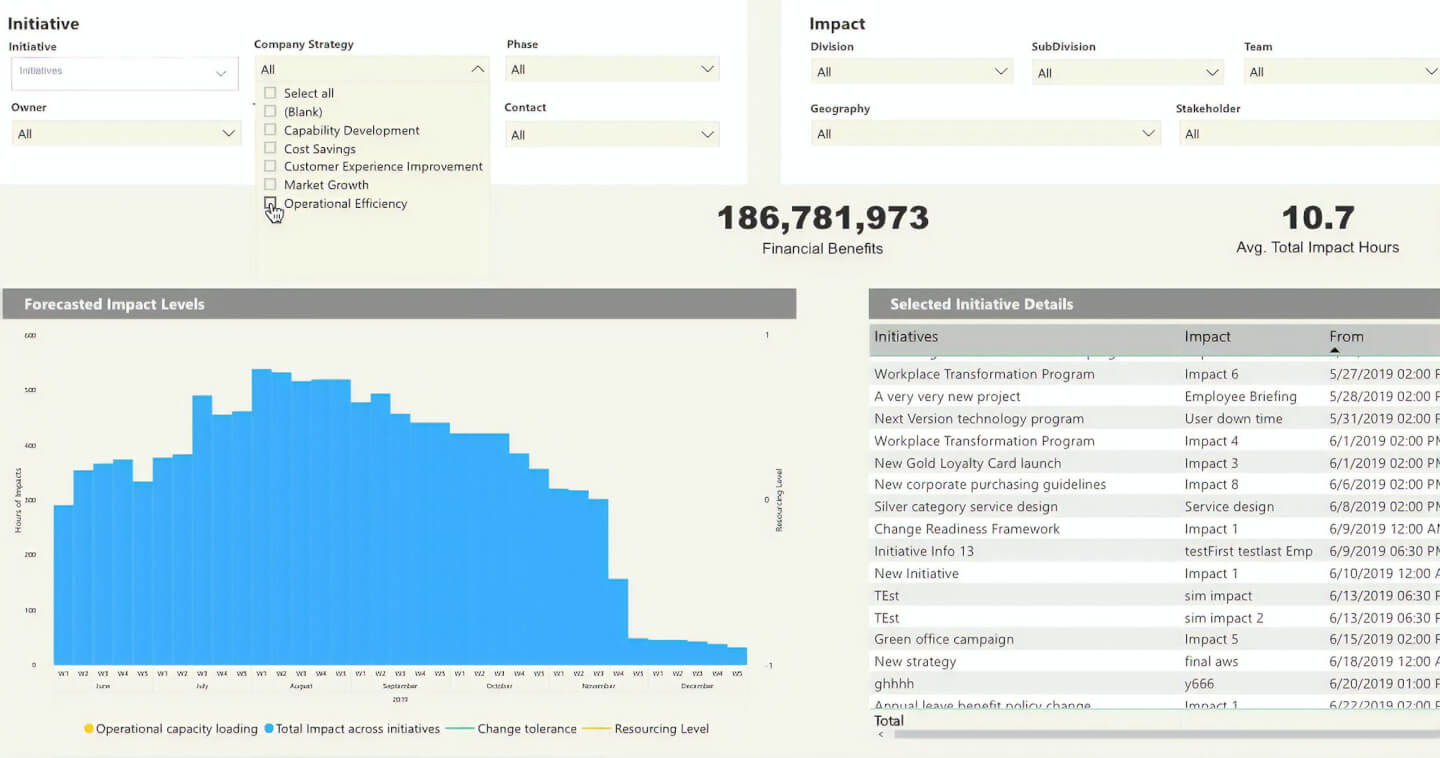Screen dimensions: 1440x758
Task: Sort table by Initiatives column header
Action: (x=906, y=337)
